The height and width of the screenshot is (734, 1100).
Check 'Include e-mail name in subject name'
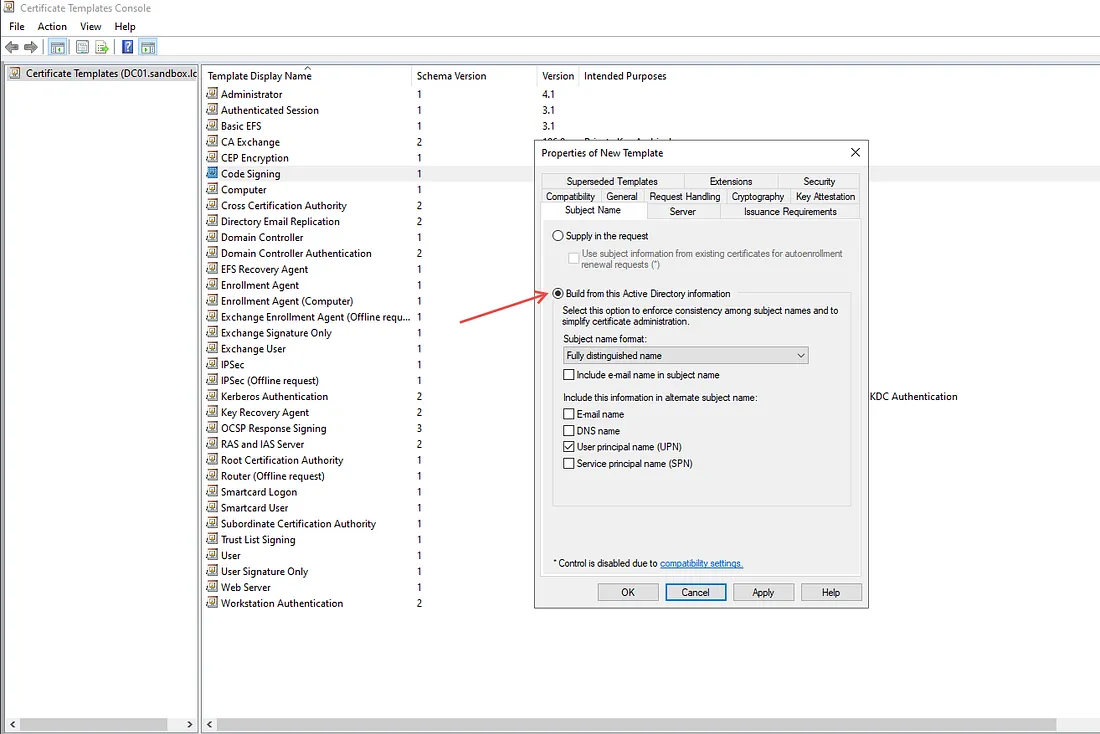569,375
